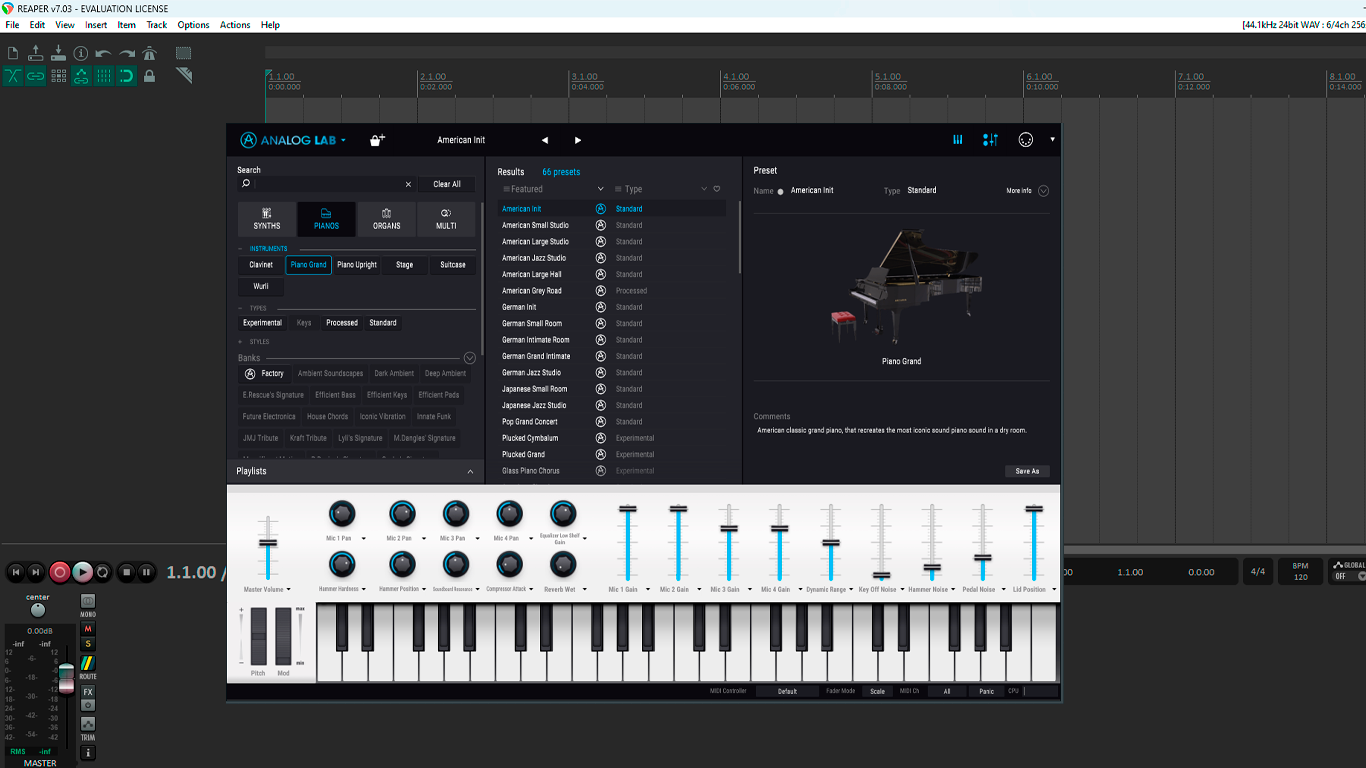1366x768 pixels.
Task: Open the top-right Analog Lab dropdown arrow
Action: (1052, 140)
